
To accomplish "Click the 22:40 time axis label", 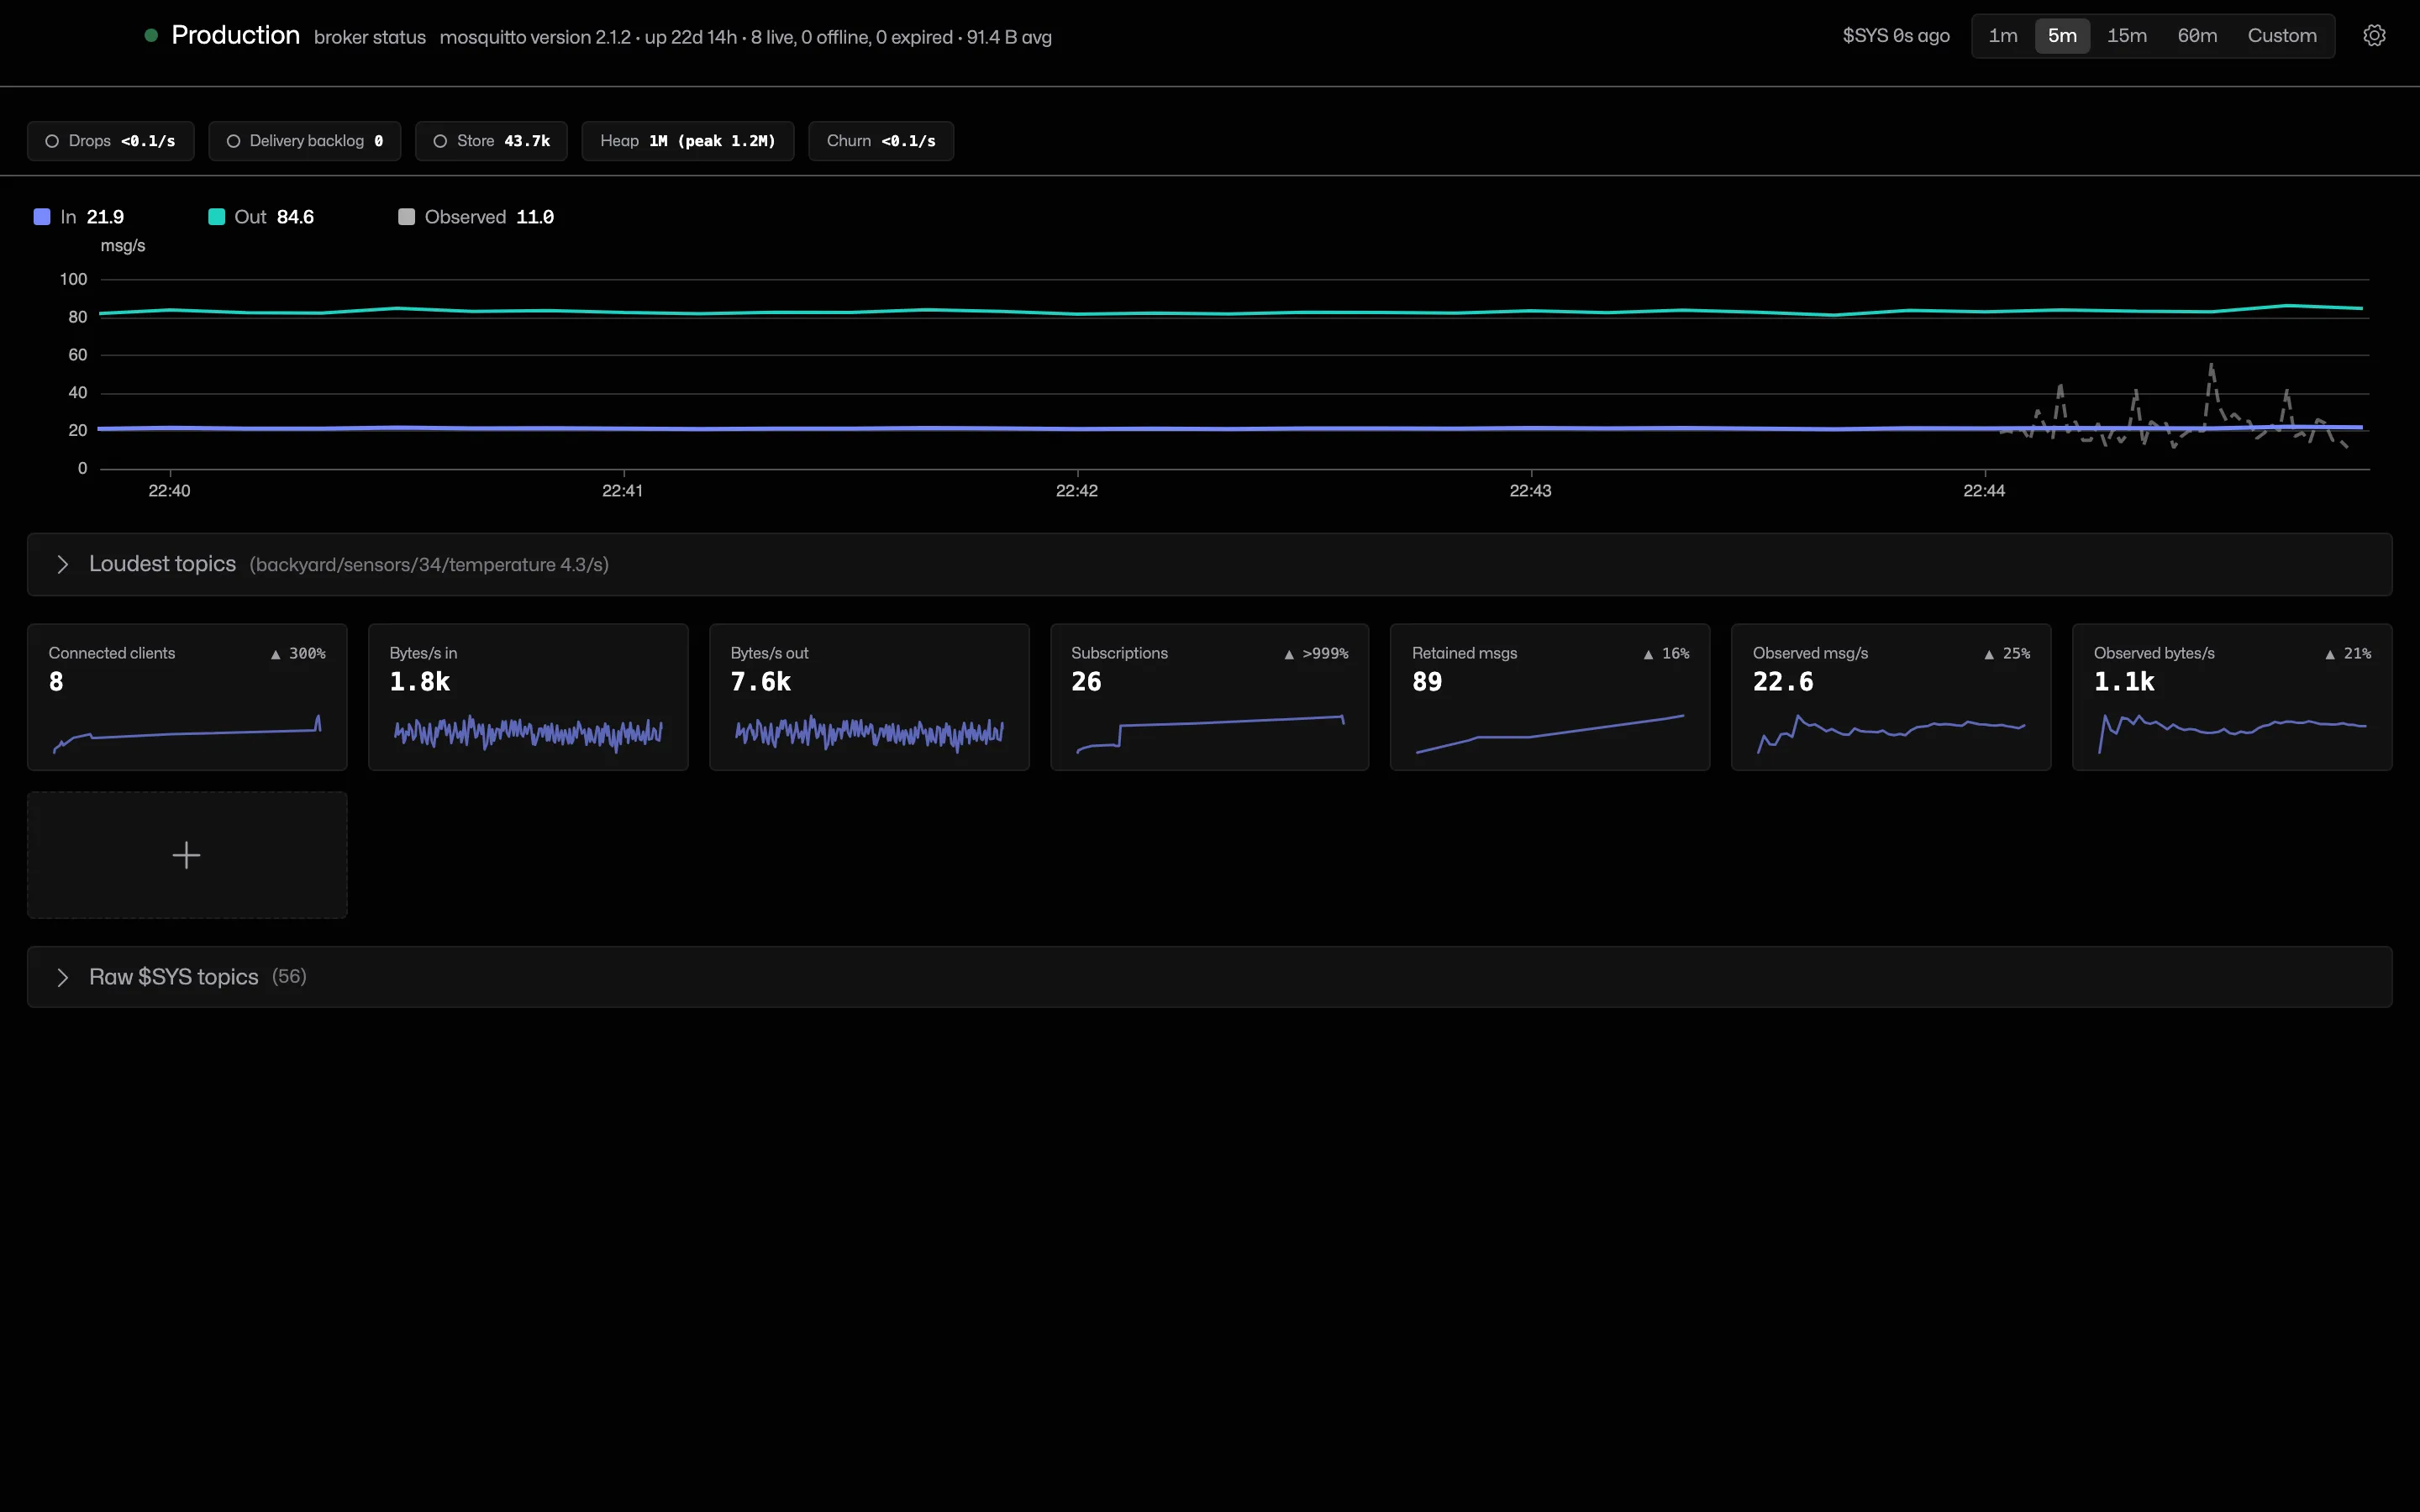I will click(x=169, y=491).
